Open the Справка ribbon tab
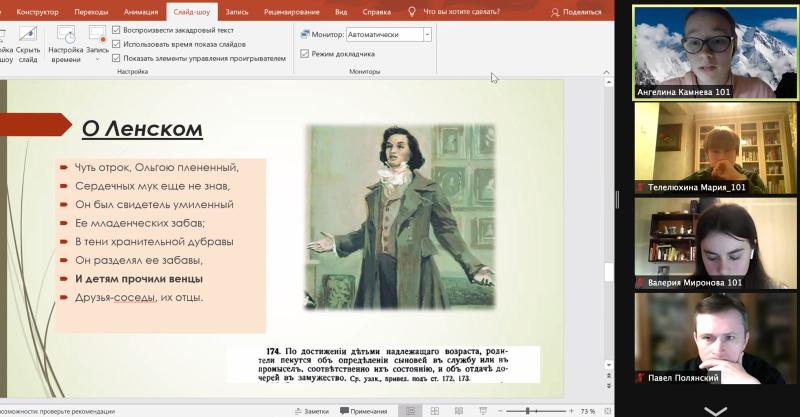Screen dimensions: 800x417 point(377,12)
